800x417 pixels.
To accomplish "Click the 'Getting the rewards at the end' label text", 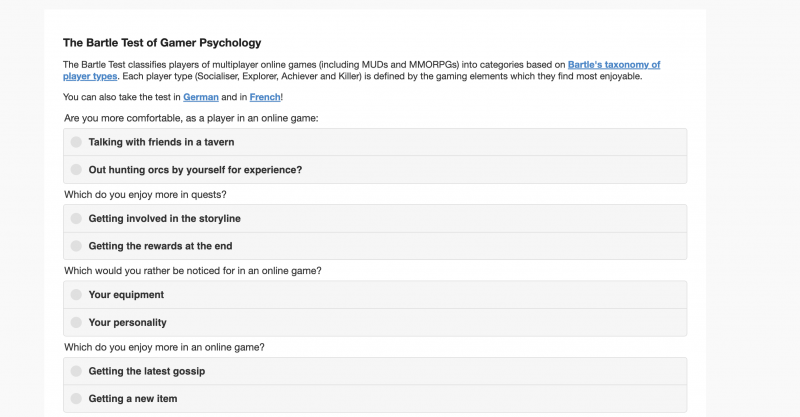I will click(160, 246).
